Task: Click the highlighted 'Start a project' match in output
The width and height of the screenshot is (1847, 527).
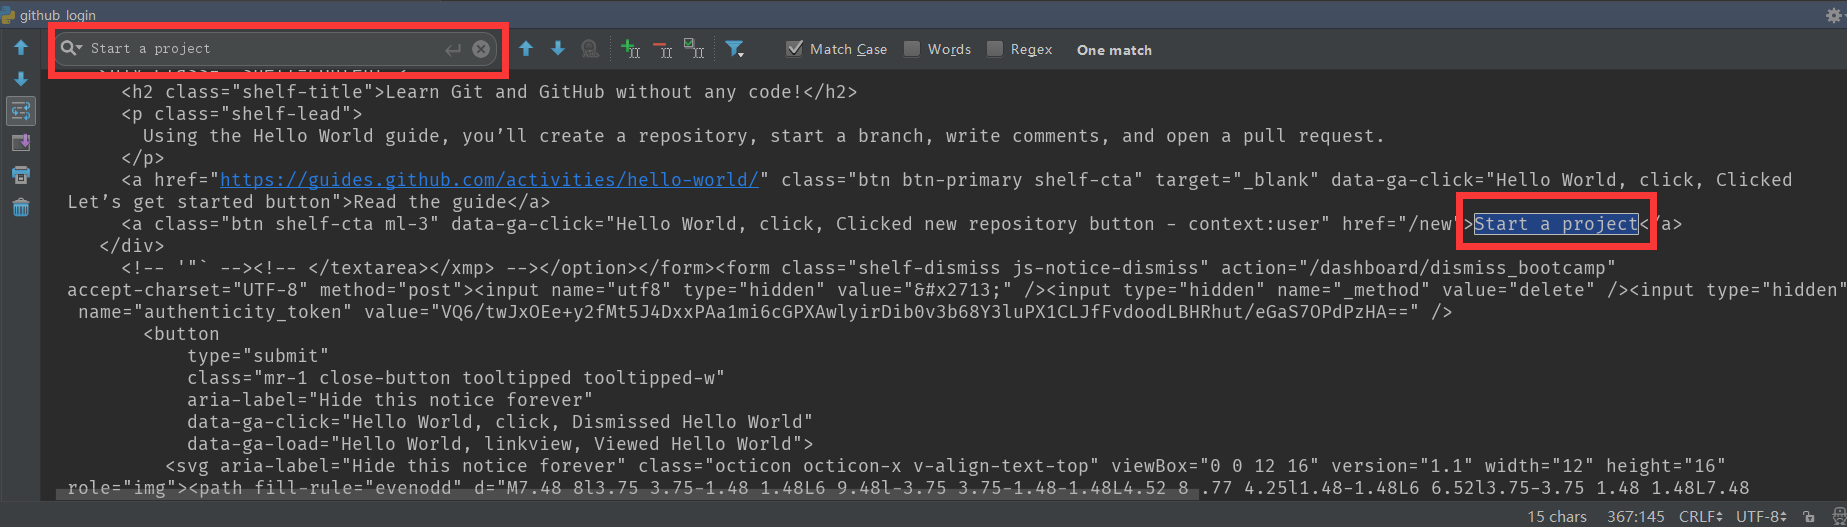Action: tap(1556, 224)
